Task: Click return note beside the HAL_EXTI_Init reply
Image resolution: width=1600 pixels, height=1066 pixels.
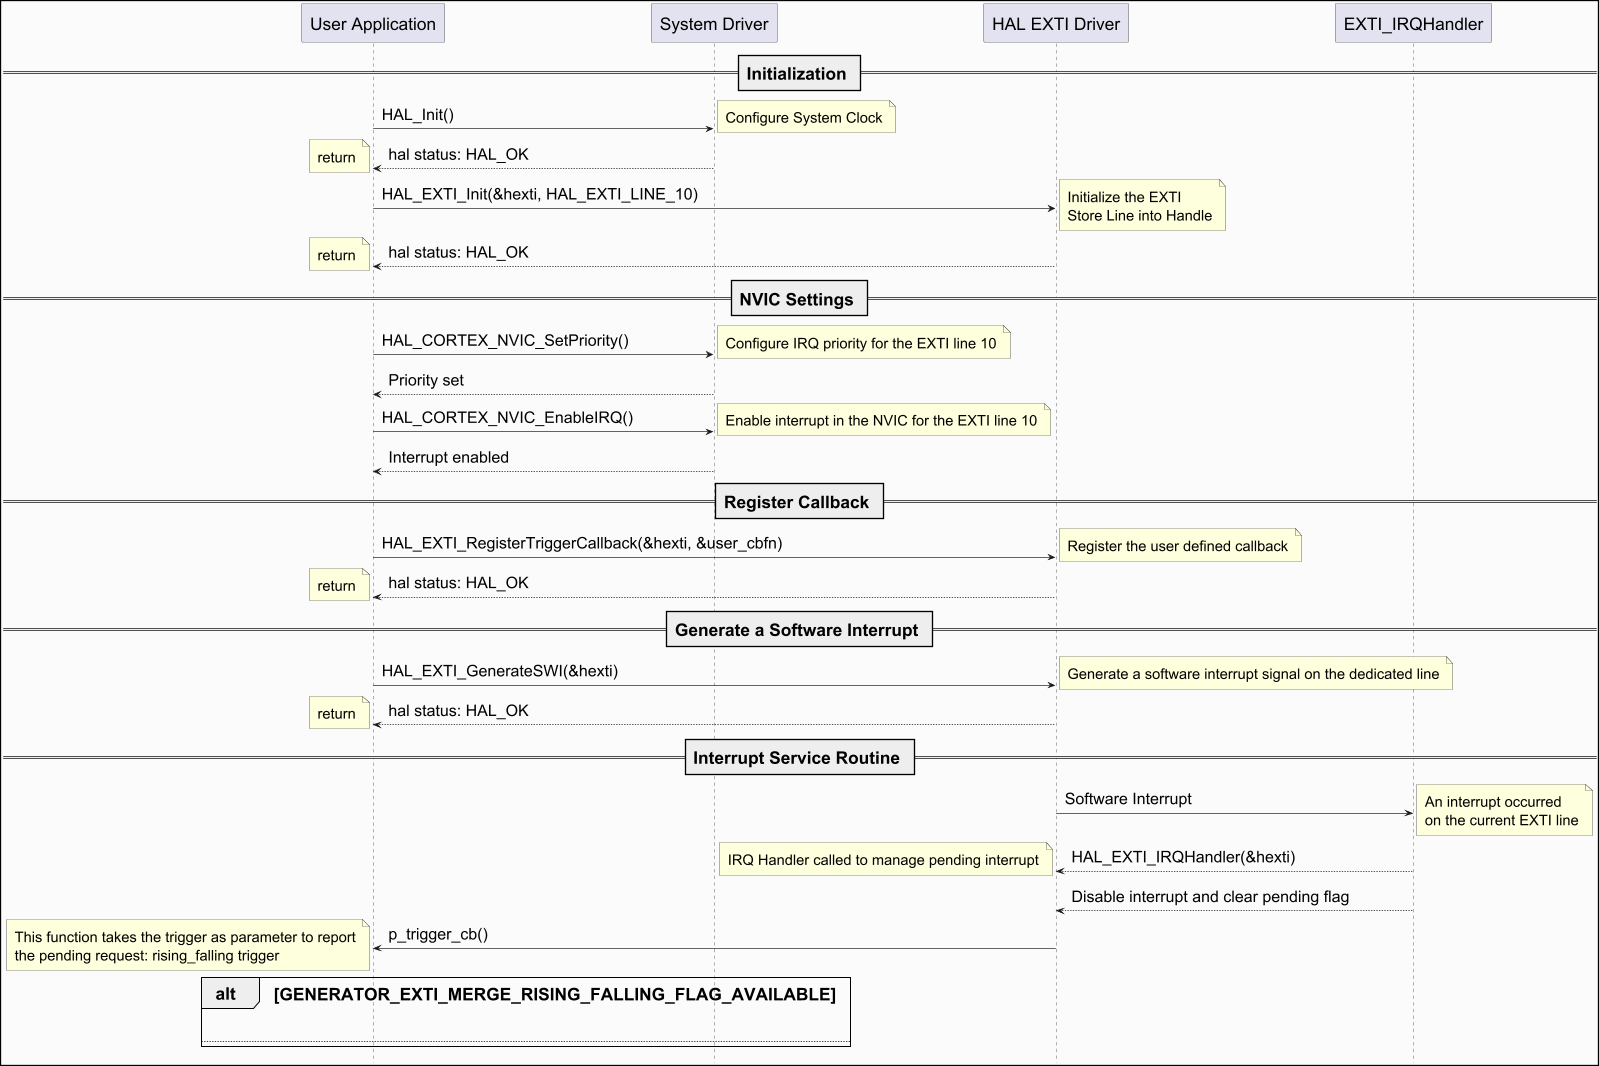Action: coord(339,255)
